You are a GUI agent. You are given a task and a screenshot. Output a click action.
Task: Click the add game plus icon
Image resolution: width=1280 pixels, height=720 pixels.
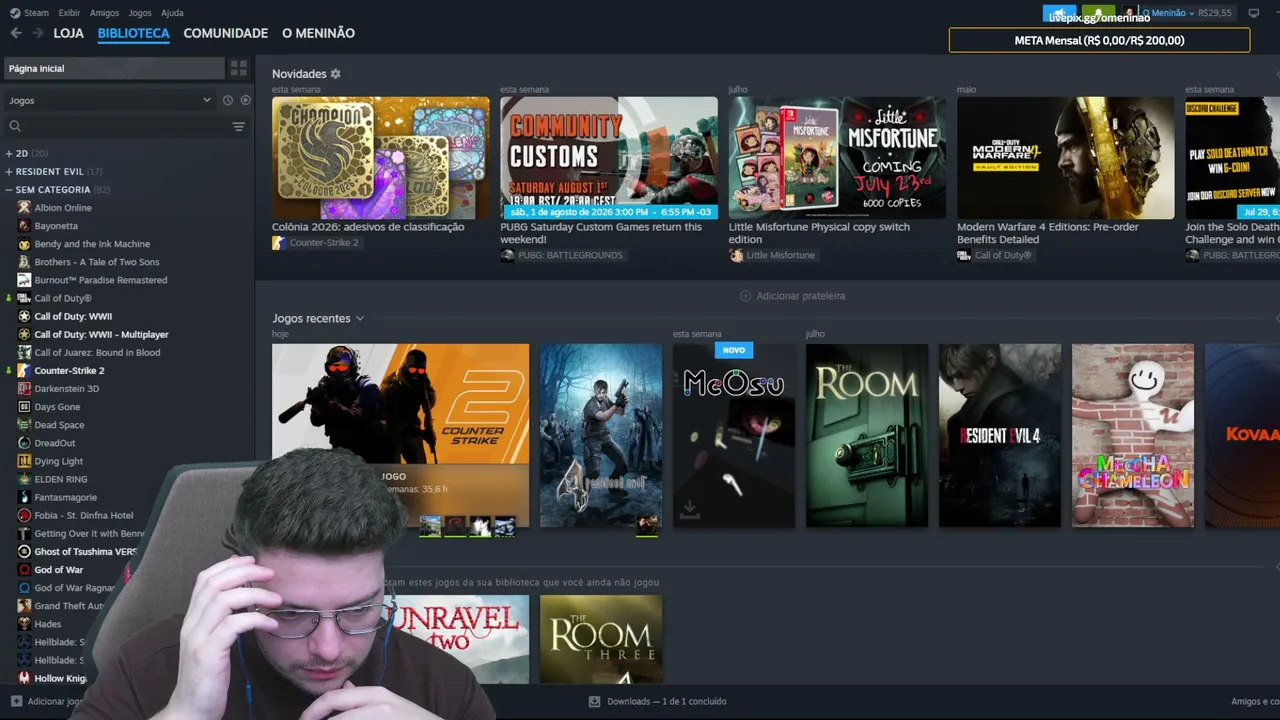[x=16, y=702]
